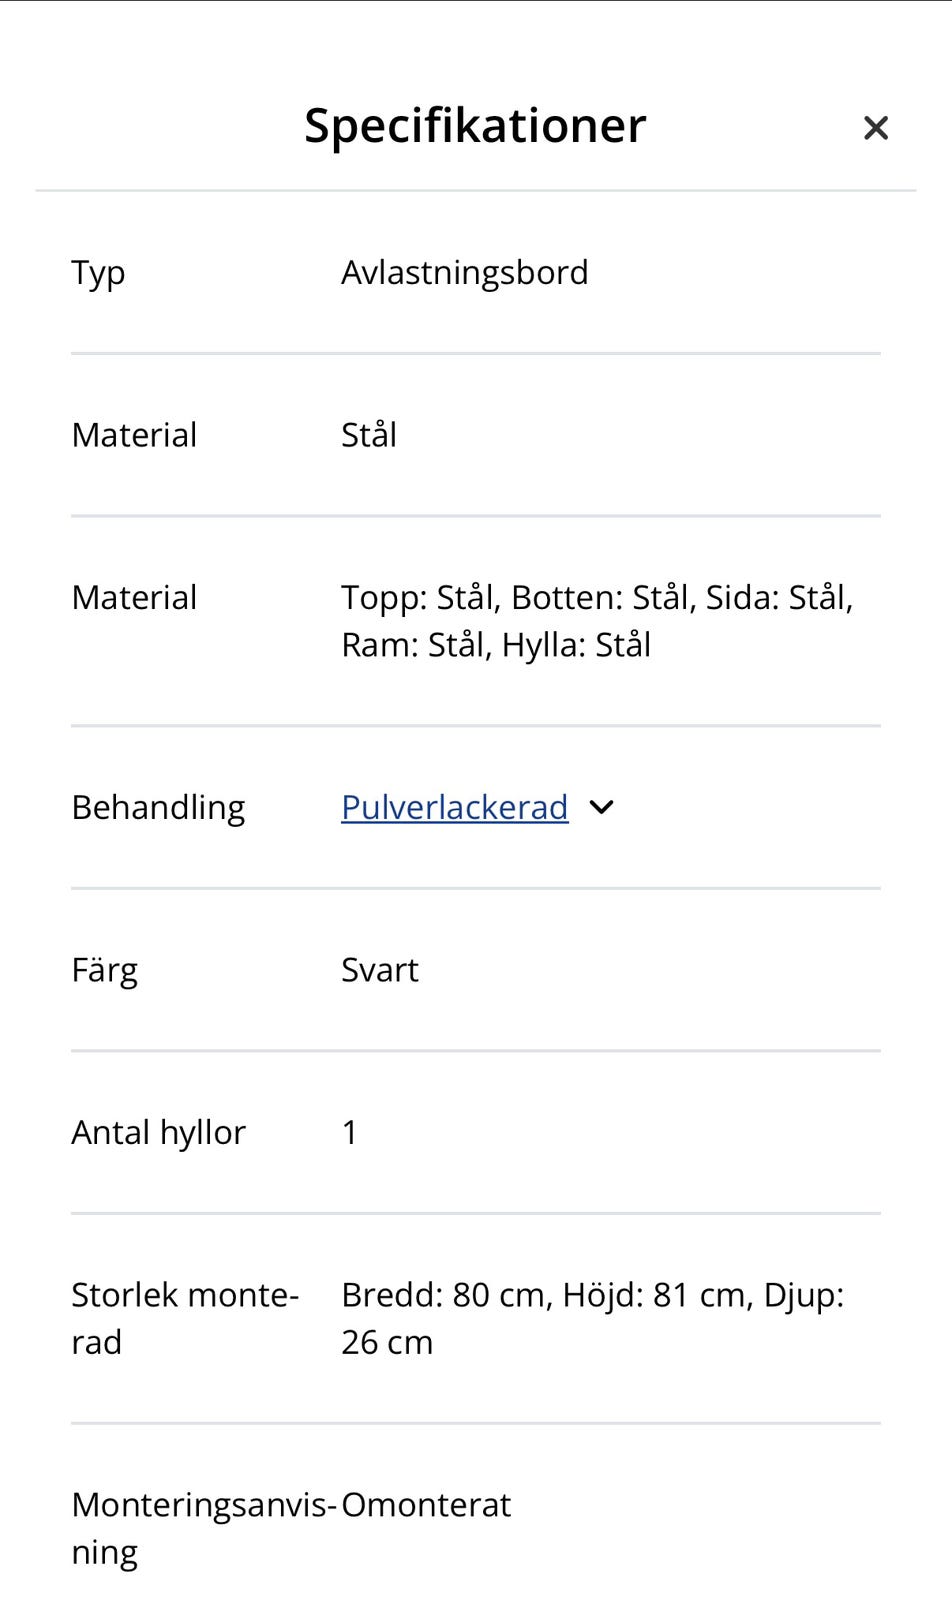Image resolution: width=952 pixels, height=1600 pixels.
Task: Click the Specifikationer heading
Action: pos(475,125)
